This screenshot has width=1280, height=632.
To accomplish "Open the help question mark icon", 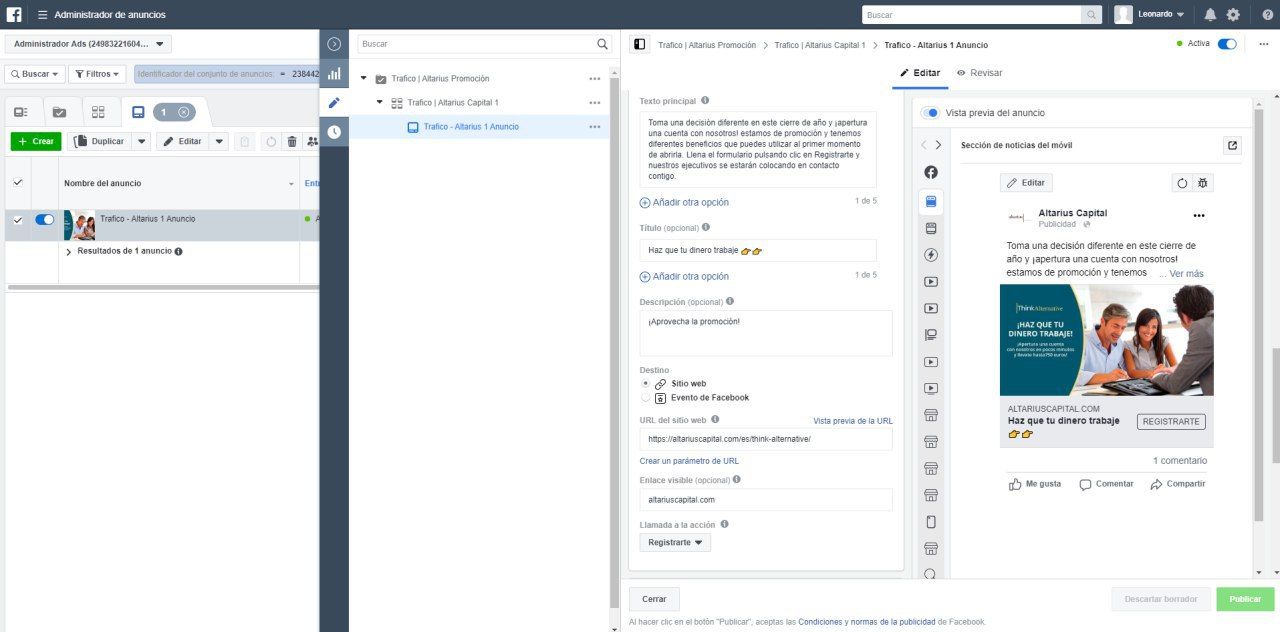I will pos(1267,15).
